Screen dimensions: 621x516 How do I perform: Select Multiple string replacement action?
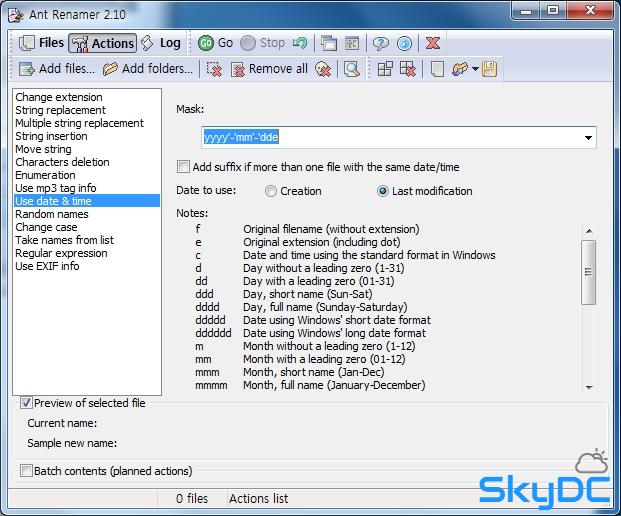(87, 123)
